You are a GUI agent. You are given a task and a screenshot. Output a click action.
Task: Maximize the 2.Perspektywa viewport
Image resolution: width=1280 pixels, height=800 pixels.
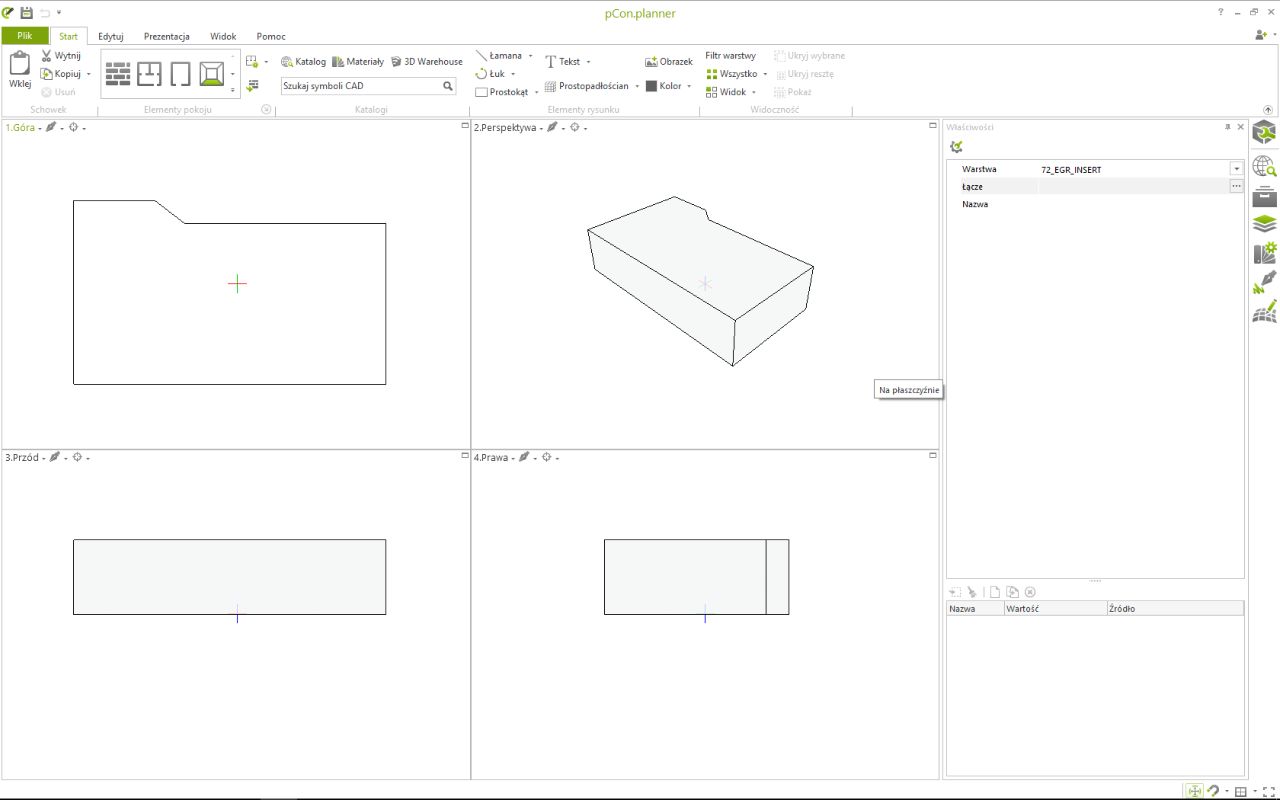click(x=933, y=126)
